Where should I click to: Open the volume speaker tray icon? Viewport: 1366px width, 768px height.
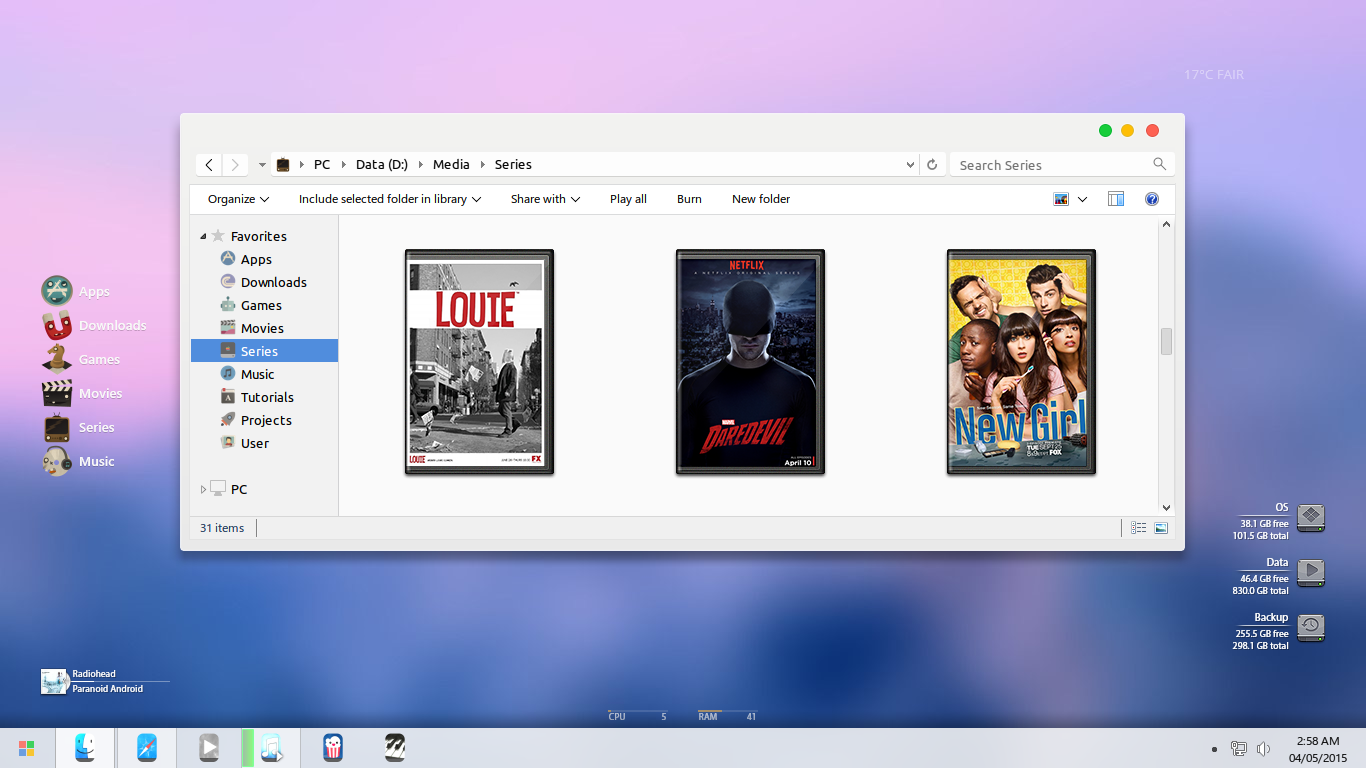point(1263,748)
